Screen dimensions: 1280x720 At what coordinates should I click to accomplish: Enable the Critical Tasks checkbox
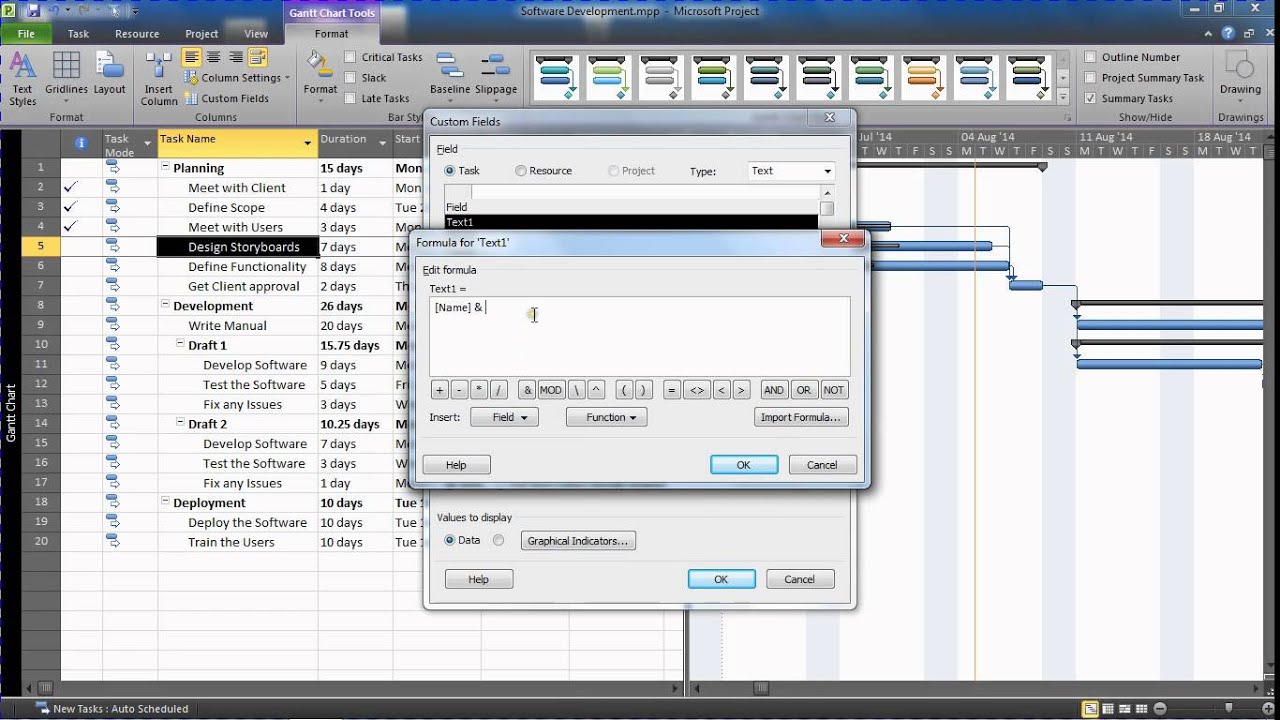(350, 57)
